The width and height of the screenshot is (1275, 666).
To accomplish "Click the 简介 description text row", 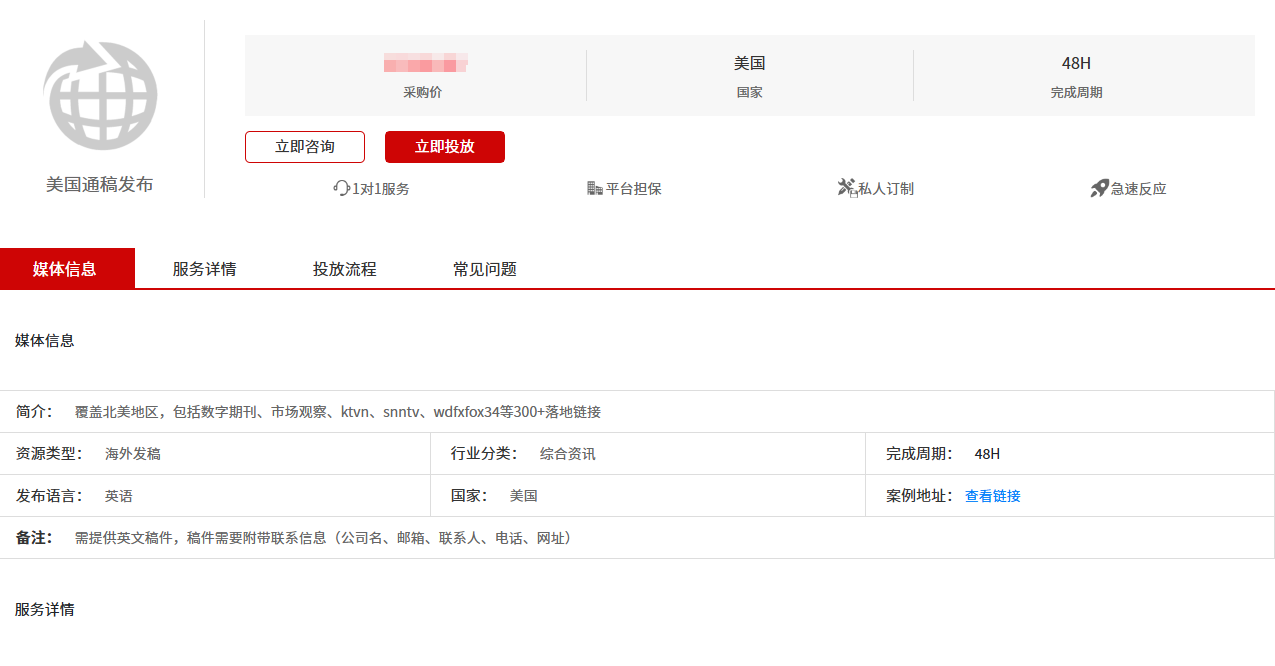I will 338,412.
